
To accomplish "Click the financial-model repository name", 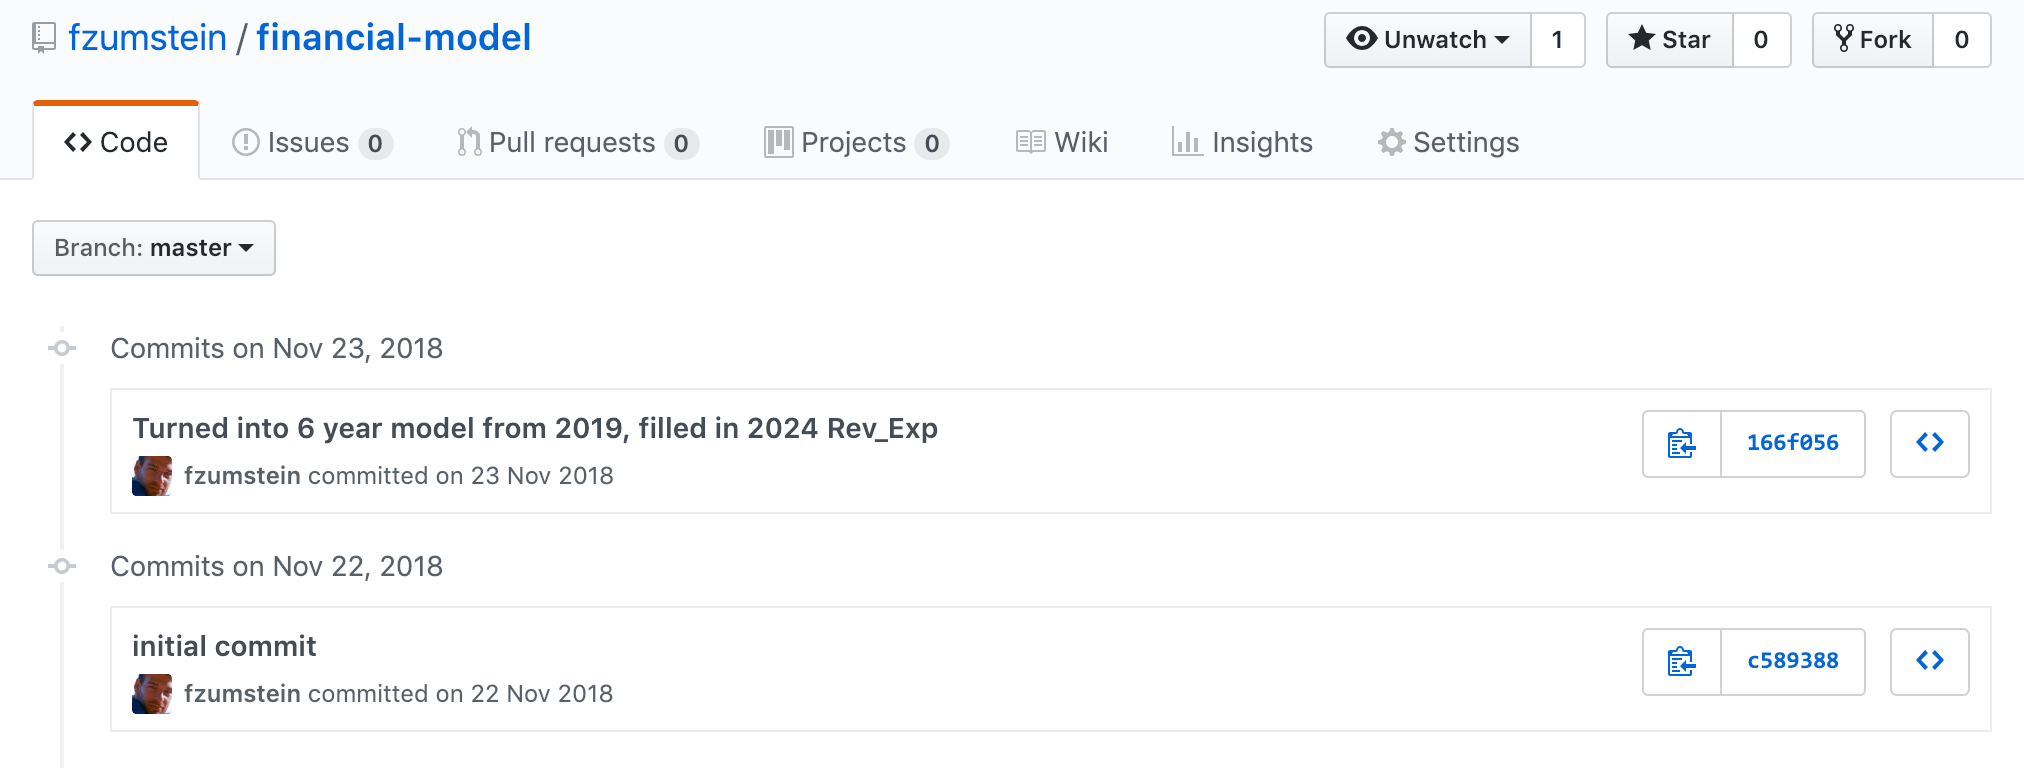I will (x=393, y=38).
